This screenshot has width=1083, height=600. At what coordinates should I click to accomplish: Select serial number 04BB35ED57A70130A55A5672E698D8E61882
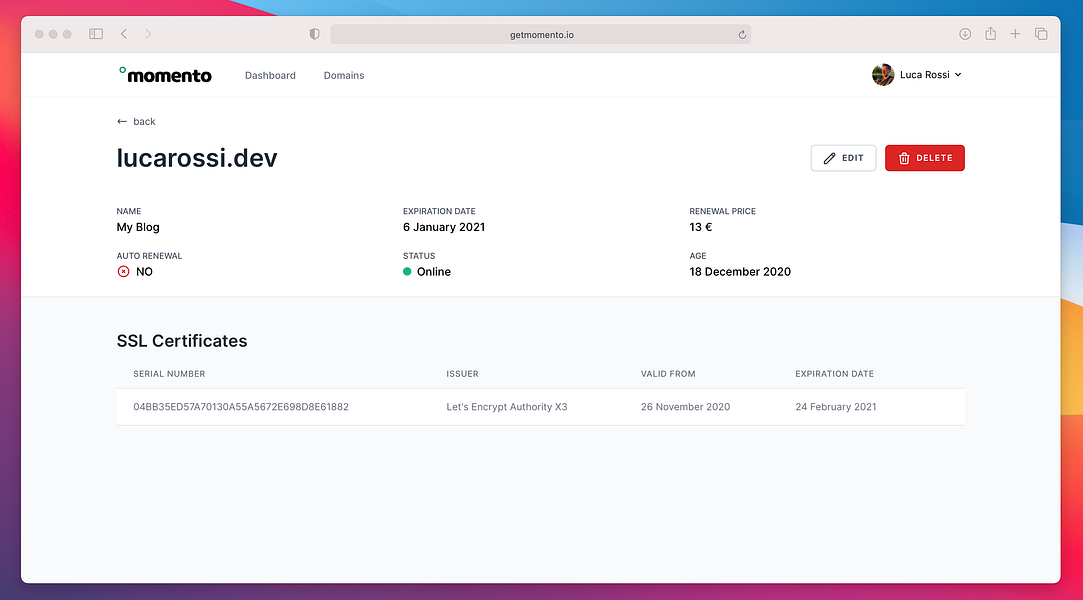coord(241,407)
